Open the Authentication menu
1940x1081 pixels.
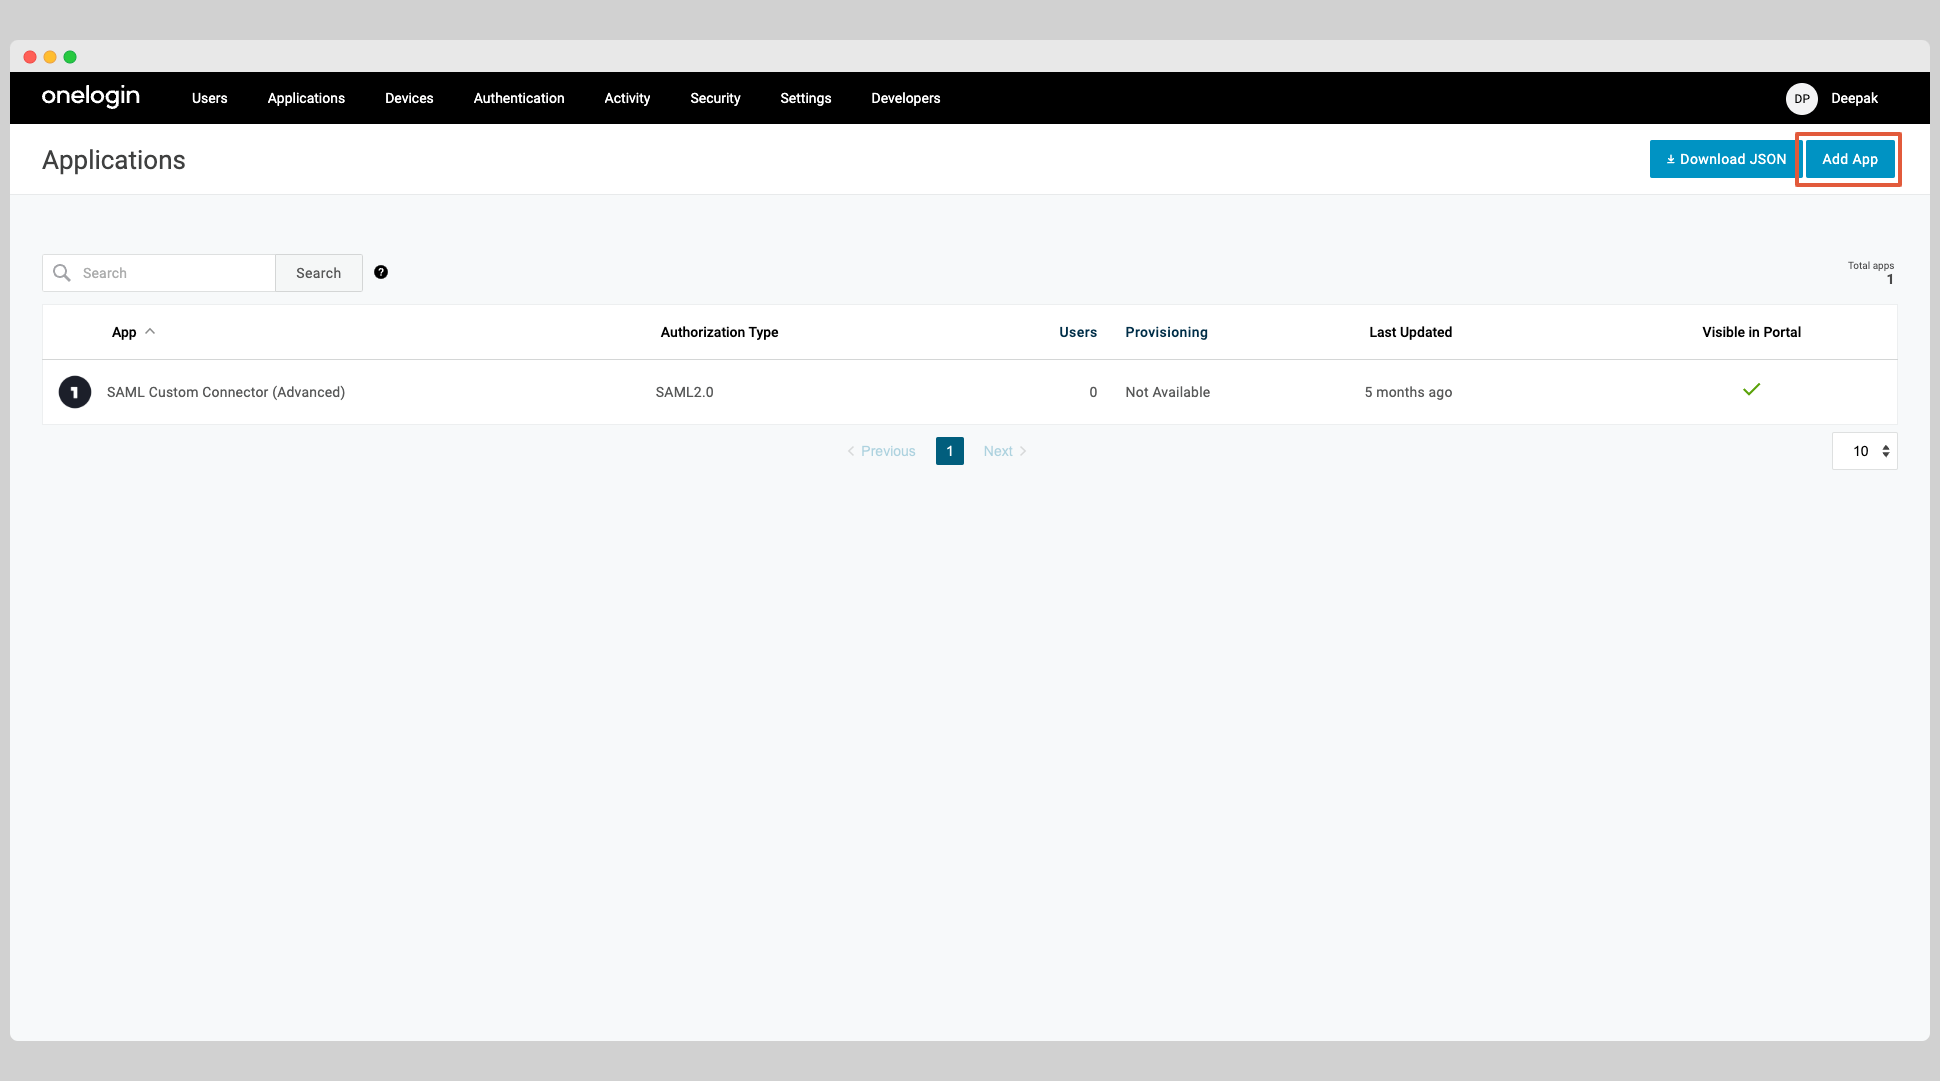(518, 98)
